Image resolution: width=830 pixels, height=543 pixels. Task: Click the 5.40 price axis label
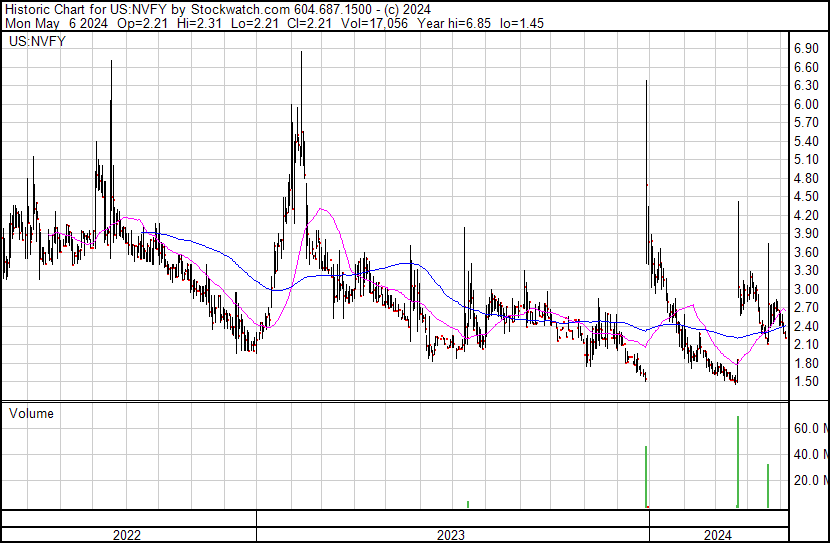click(x=806, y=141)
